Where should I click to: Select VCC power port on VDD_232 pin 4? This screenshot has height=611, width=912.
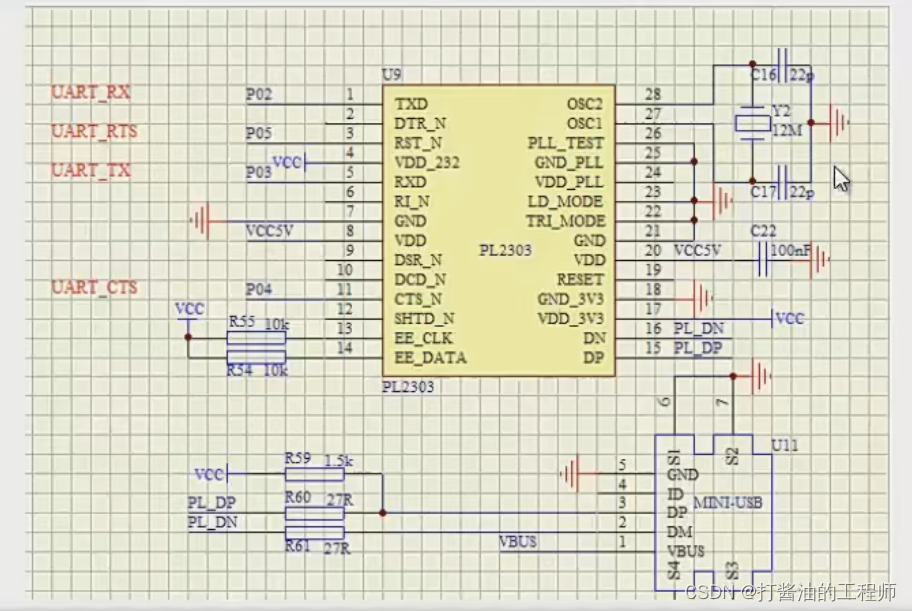289,163
